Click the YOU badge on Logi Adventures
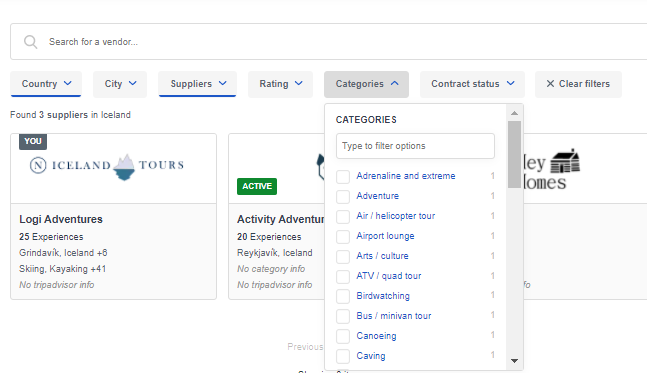The height and width of the screenshot is (373, 647). (33, 141)
